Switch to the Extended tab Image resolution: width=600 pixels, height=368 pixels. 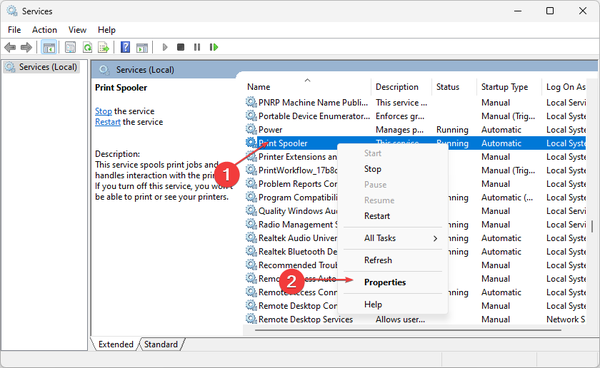pos(116,344)
